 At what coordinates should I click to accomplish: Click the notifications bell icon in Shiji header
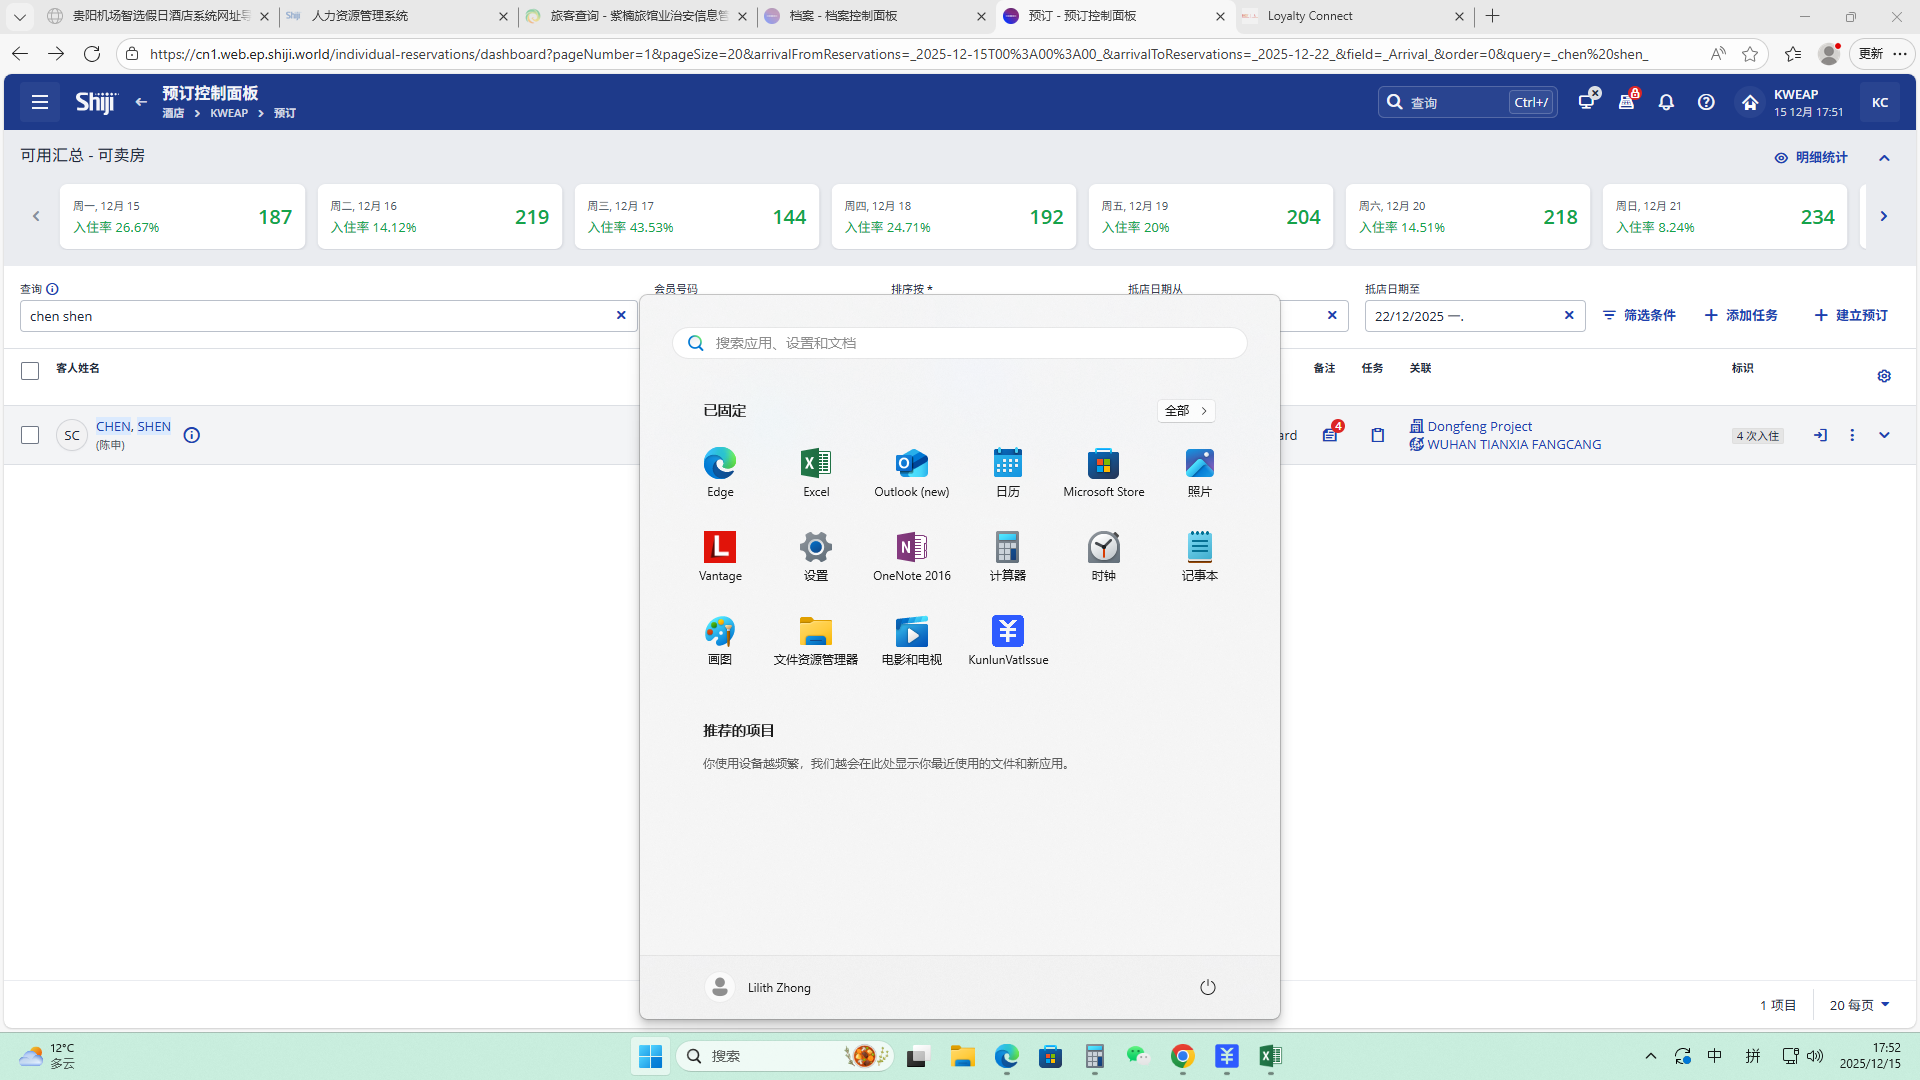point(1666,102)
